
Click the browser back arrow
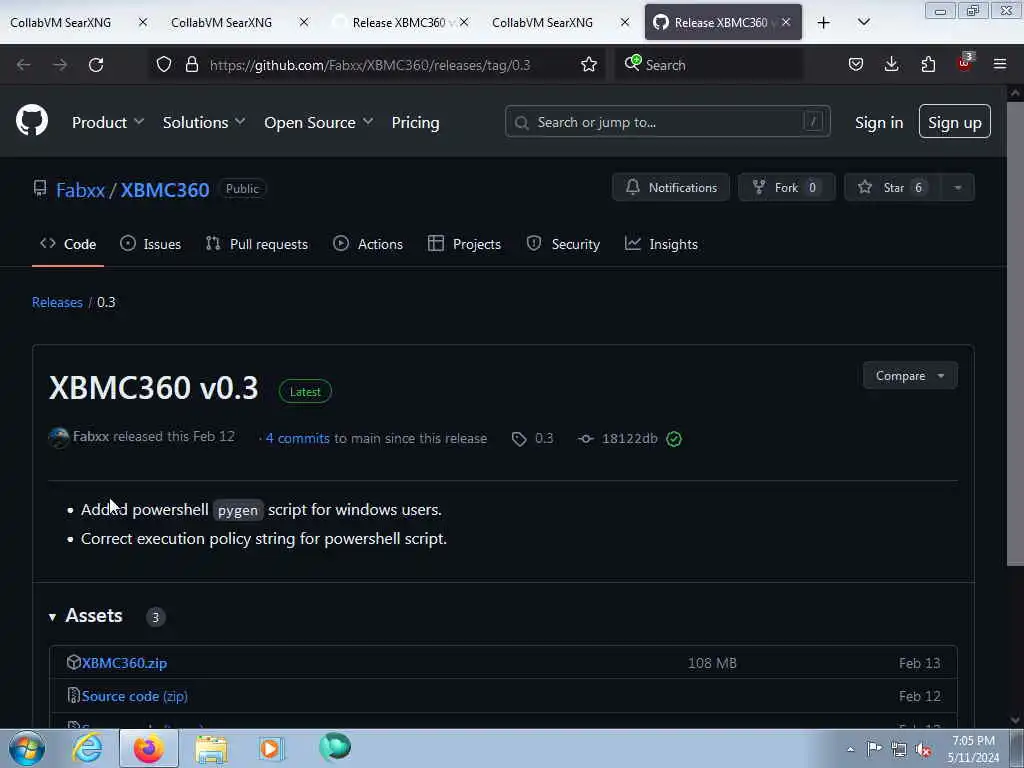click(x=24, y=65)
